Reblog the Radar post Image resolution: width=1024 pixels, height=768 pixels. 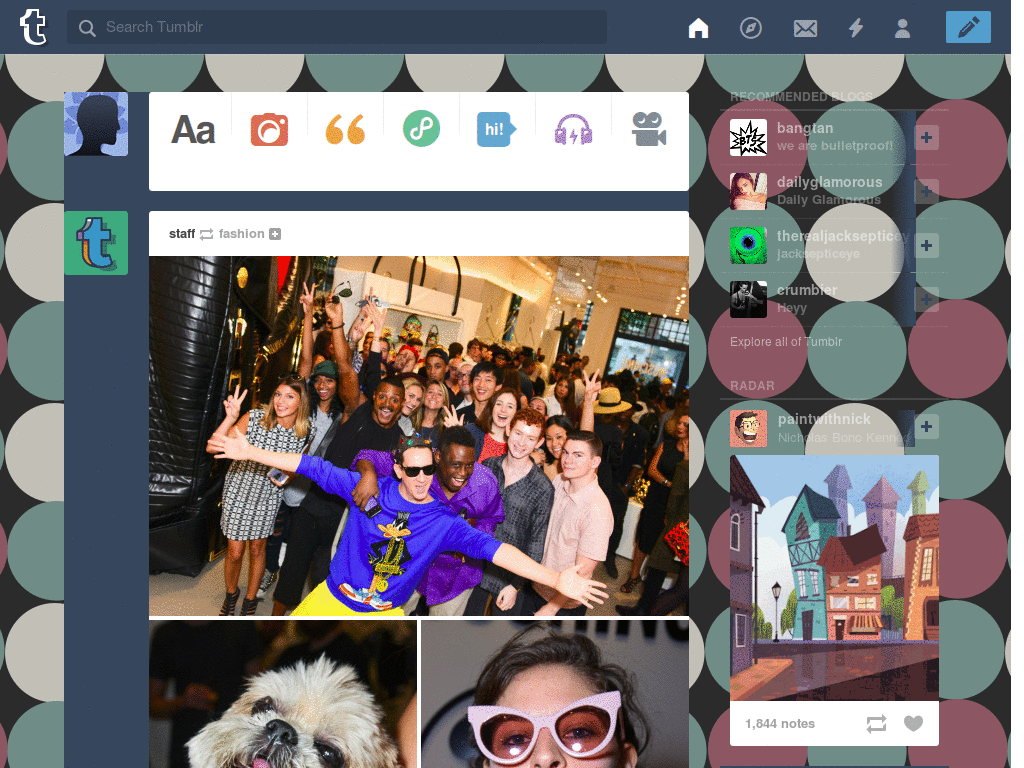876,724
